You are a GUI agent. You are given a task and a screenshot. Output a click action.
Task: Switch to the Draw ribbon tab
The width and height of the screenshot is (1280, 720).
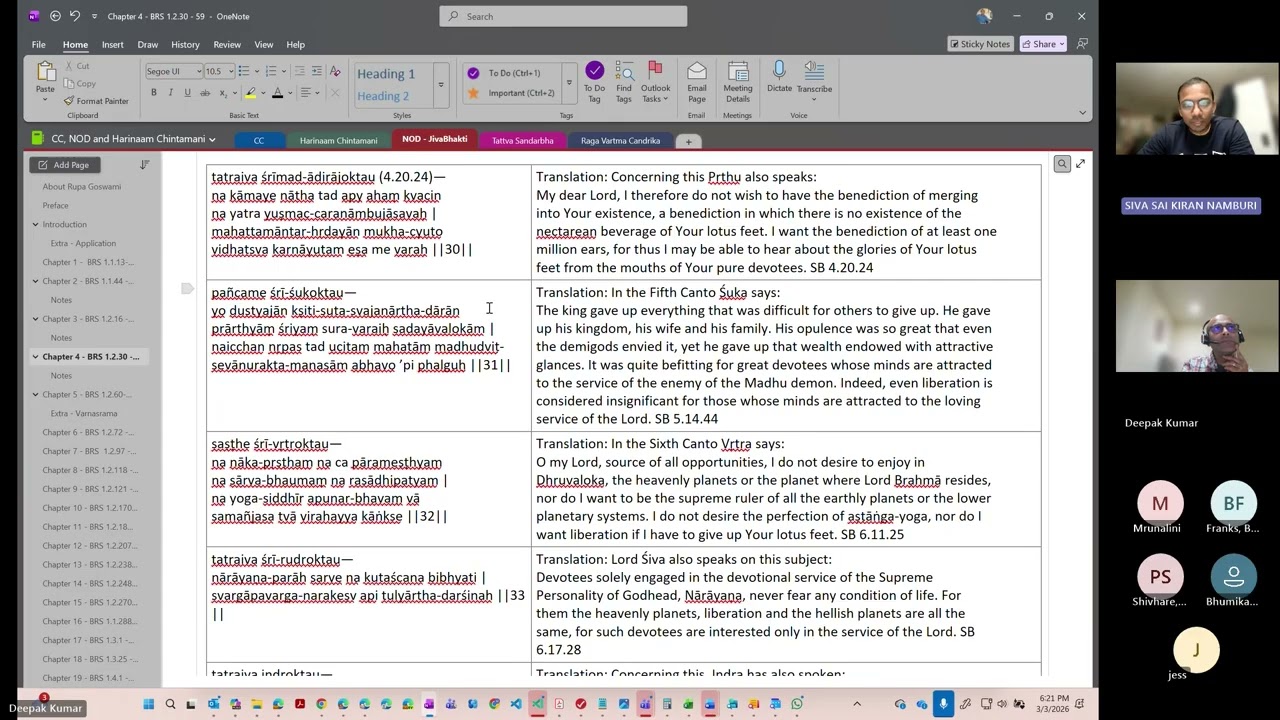(x=148, y=45)
